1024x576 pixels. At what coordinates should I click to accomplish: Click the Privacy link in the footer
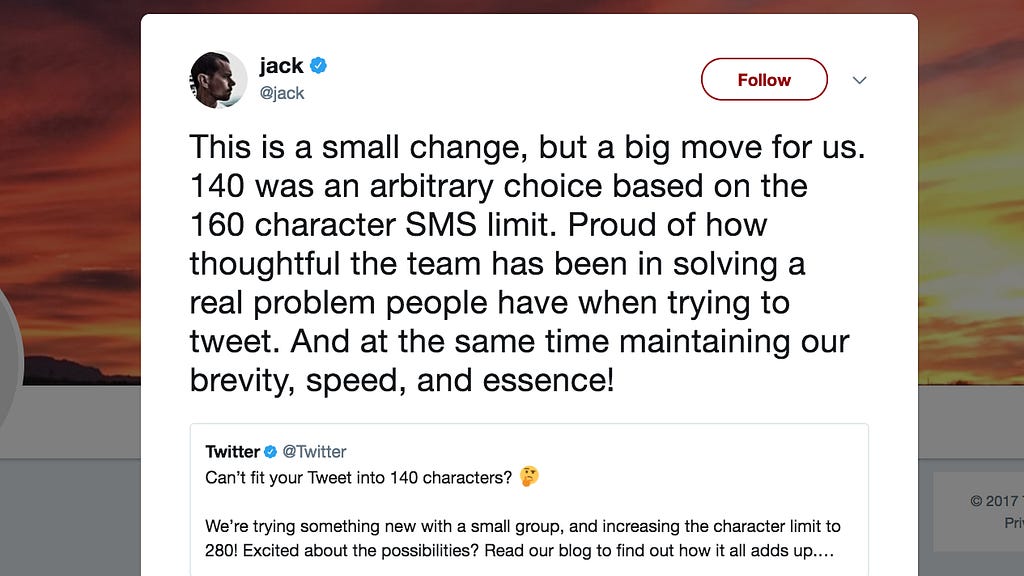(1012, 522)
